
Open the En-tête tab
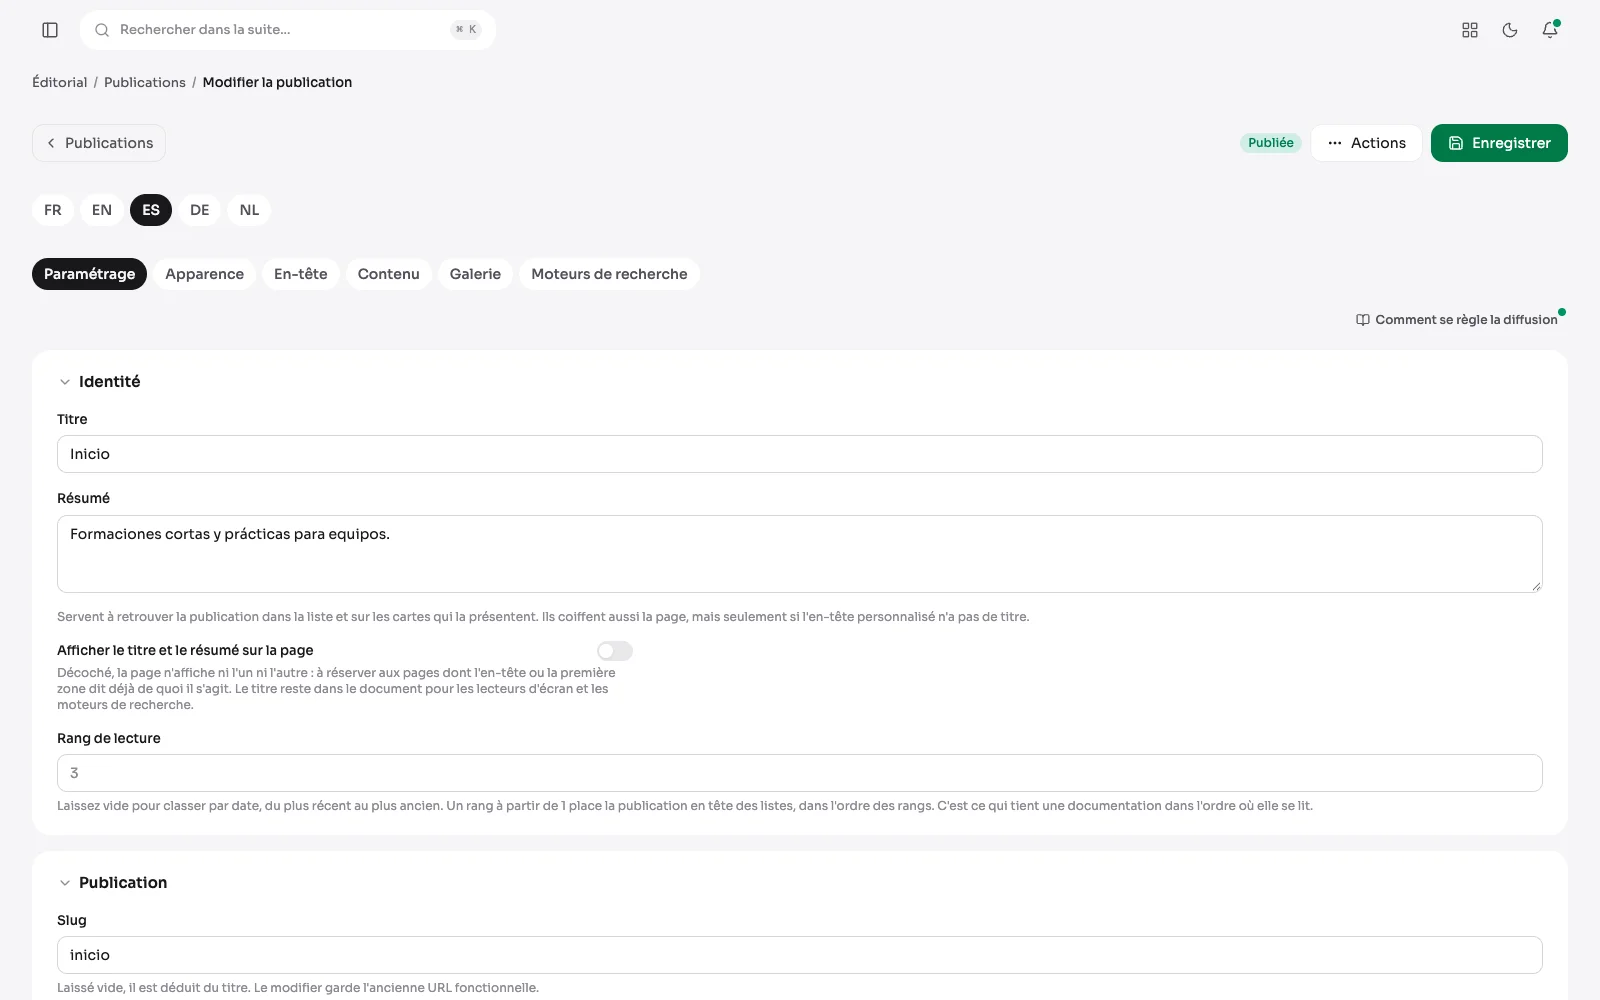(x=301, y=274)
